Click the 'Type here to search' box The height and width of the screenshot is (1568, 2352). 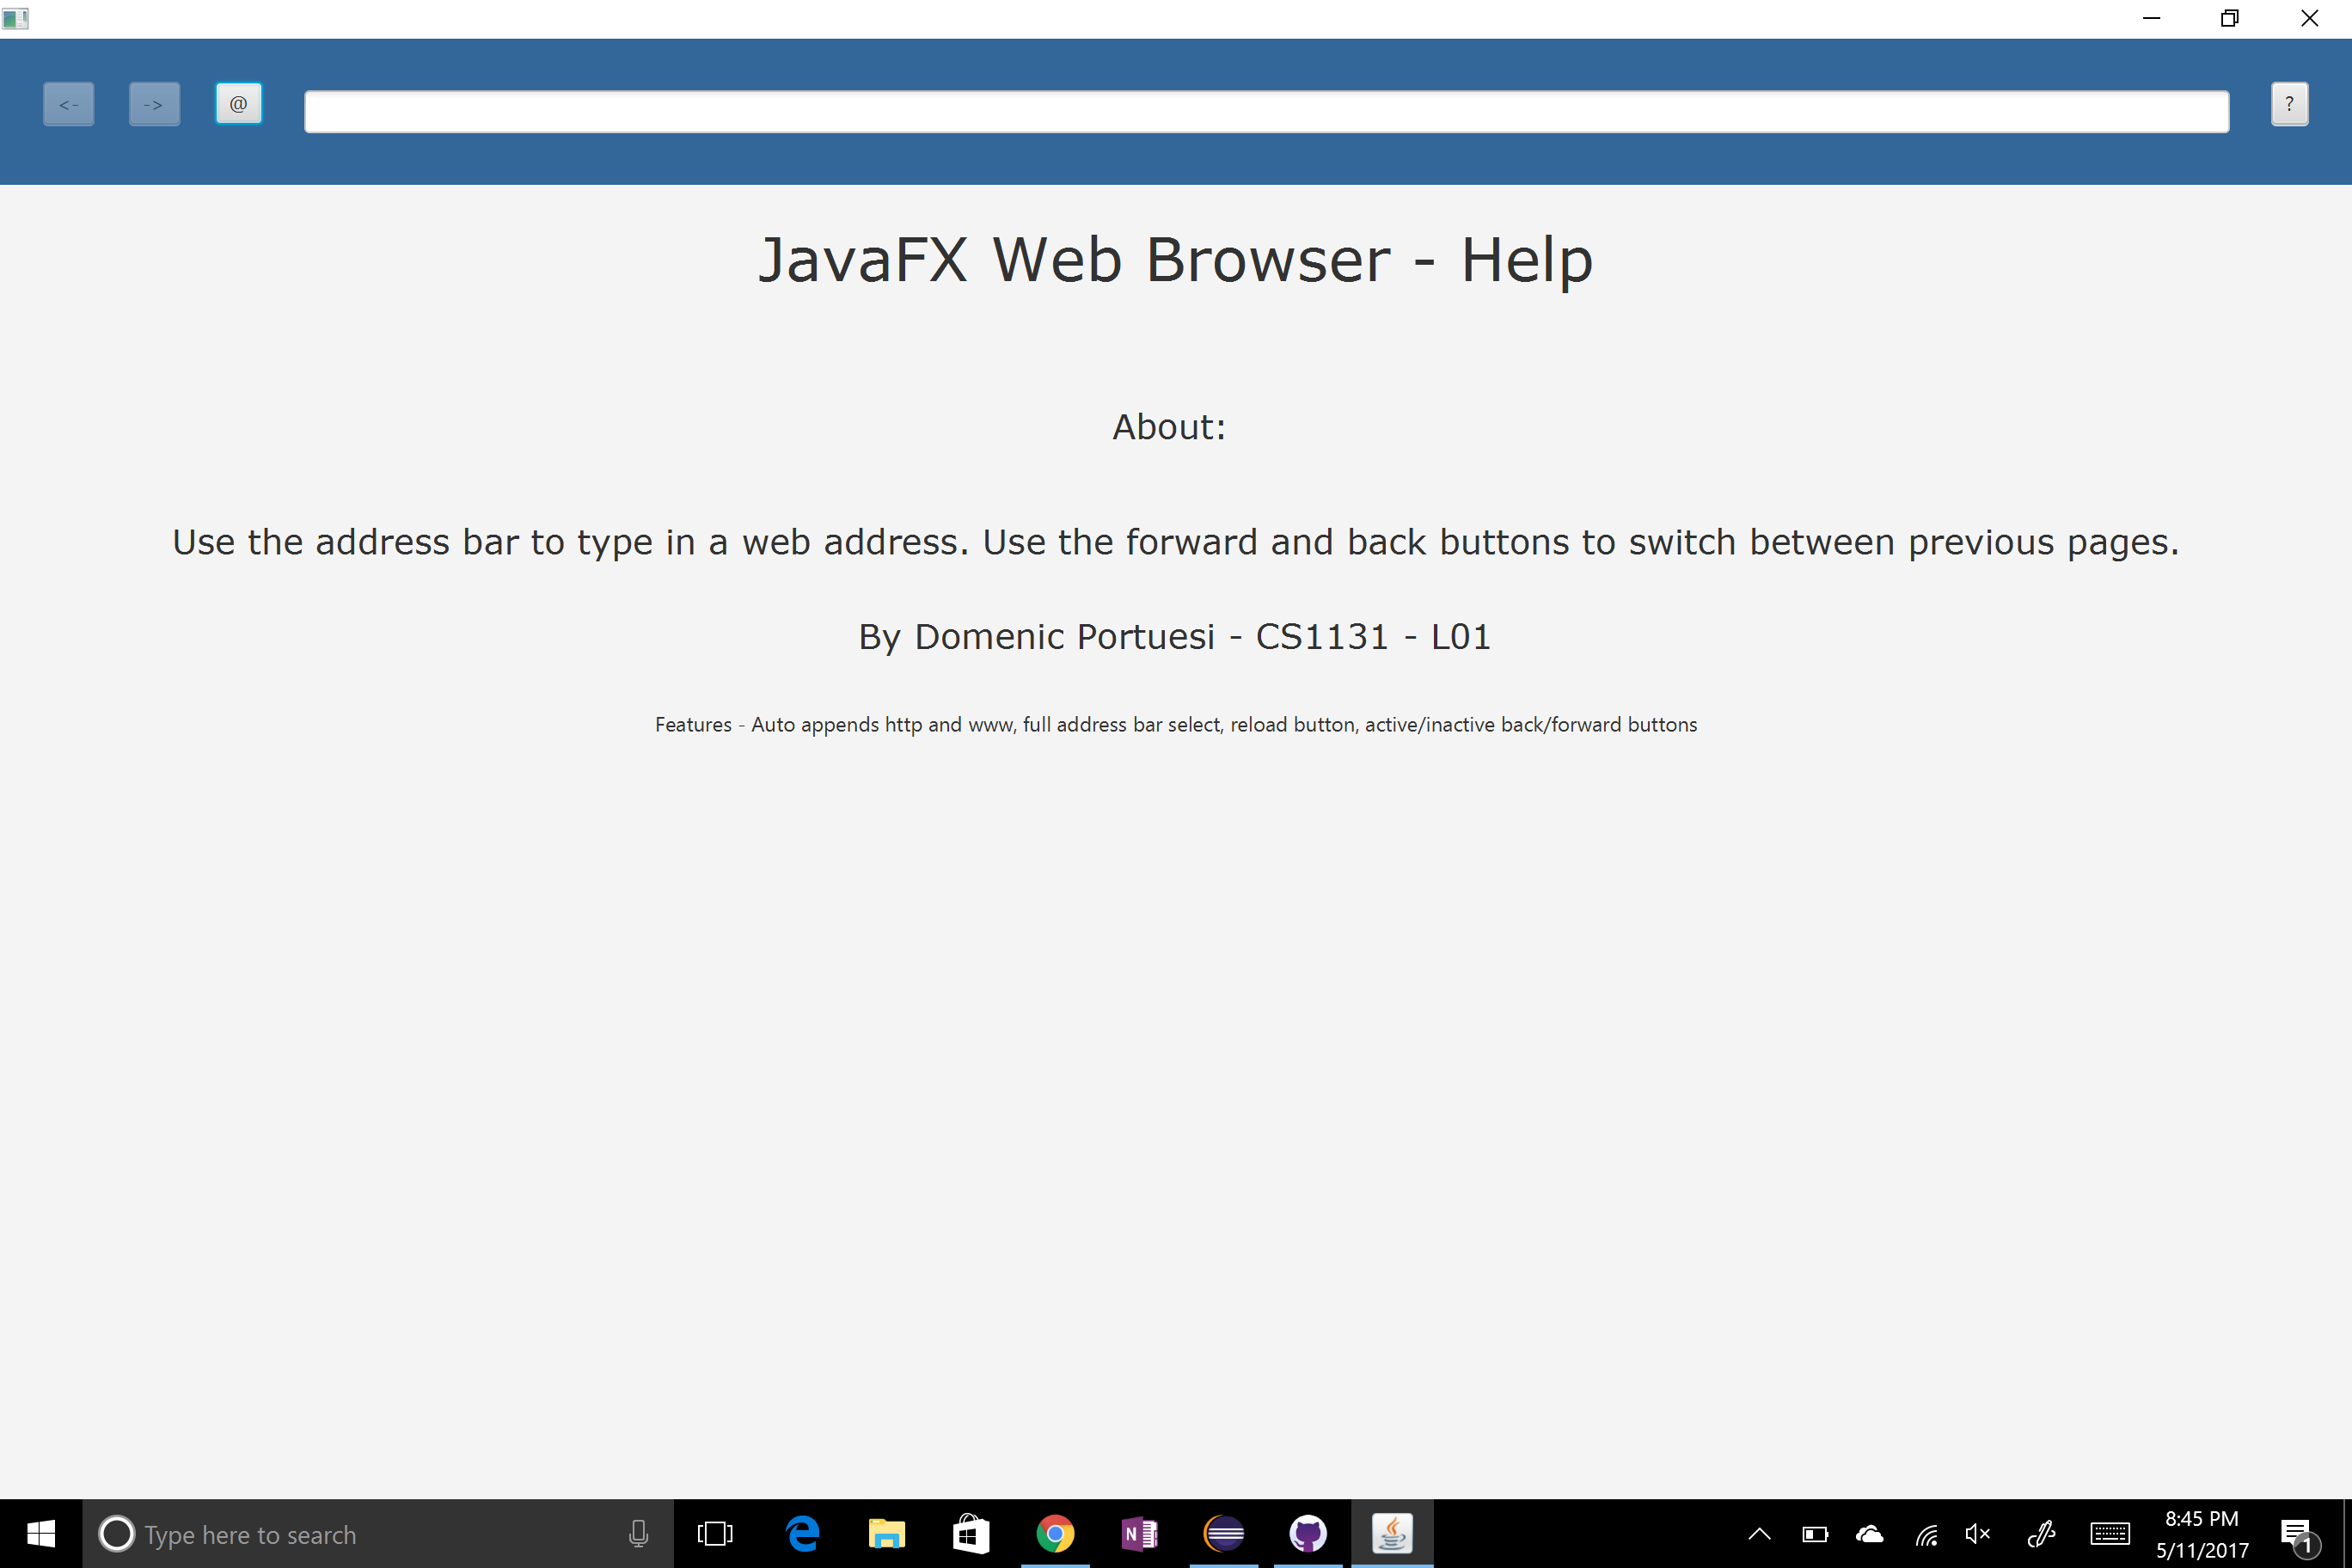pyautogui.click(x=360, y=1534)
